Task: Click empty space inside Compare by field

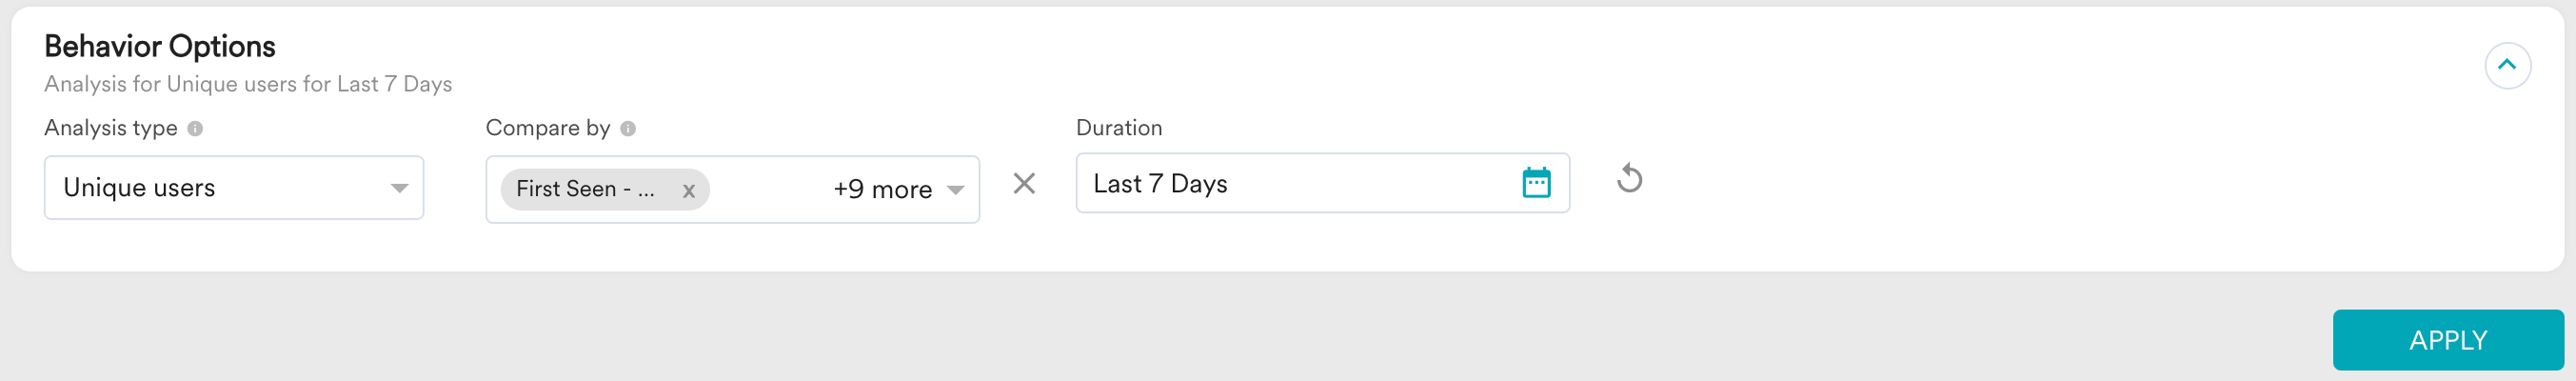Action: pyautogui.click(x=768, y=189)
